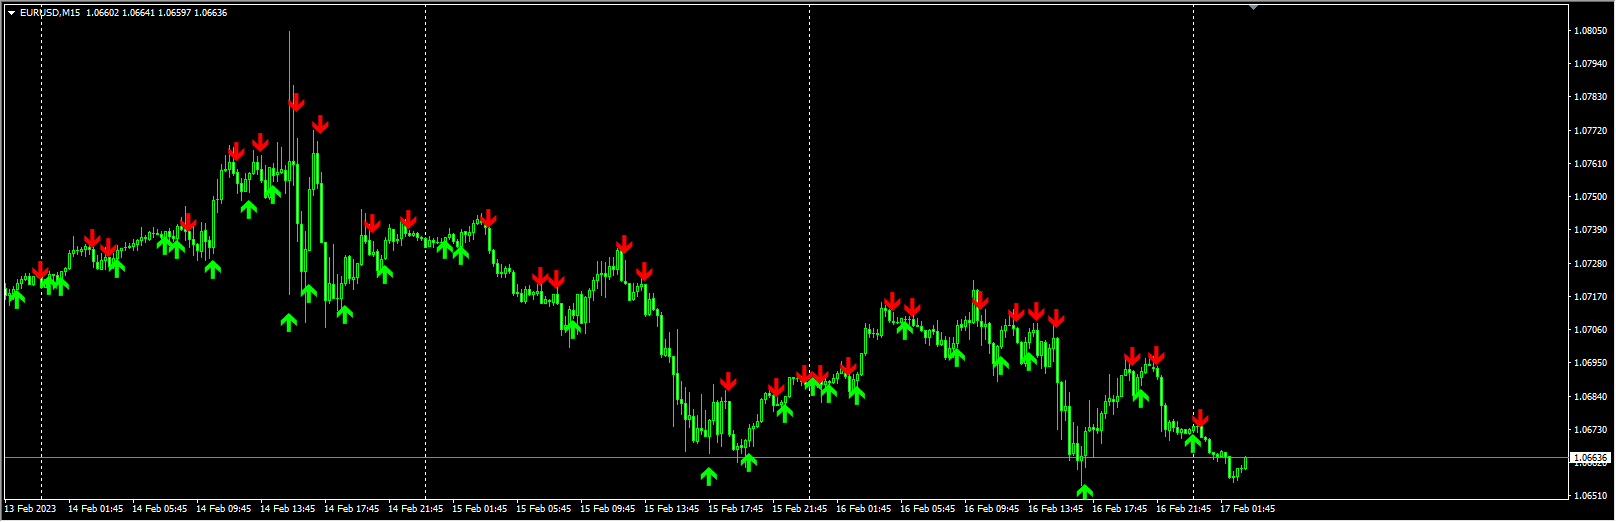Click the 1.08050 price scale label
This screenshot has width=1616, height=522.
point(1590,31)
